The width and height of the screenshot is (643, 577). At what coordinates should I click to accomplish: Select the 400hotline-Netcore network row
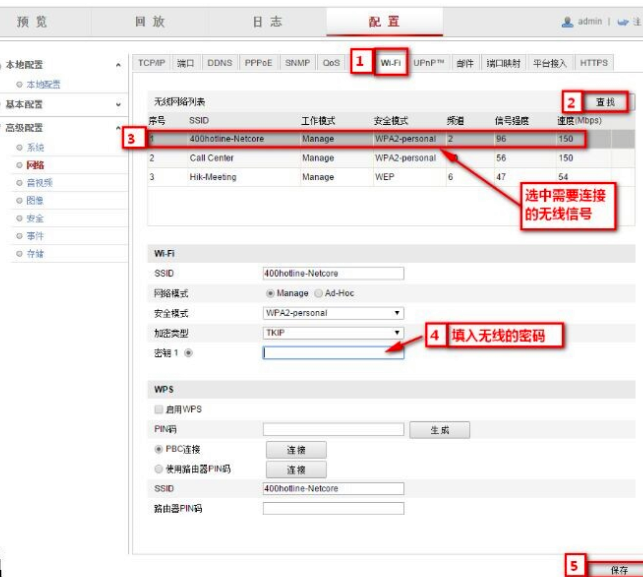coord(391,139)
